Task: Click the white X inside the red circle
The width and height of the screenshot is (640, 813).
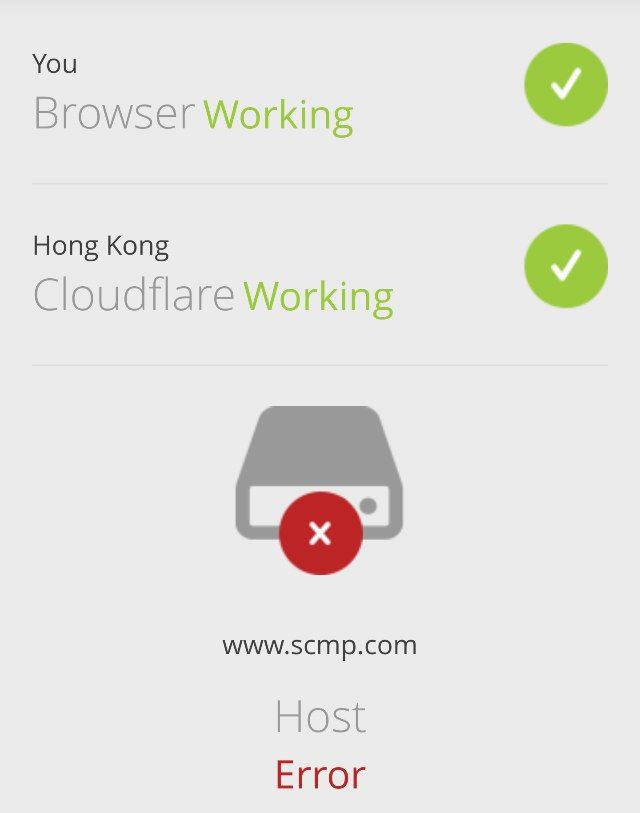Action: (320, 533)
